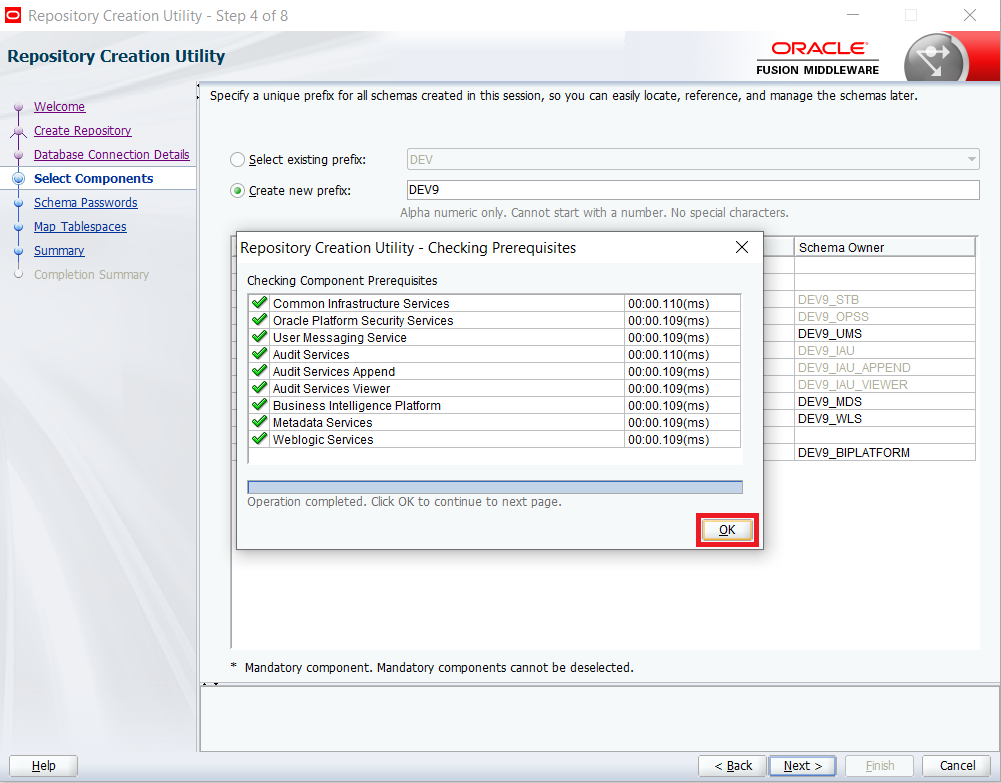Click the Schema Passwords step bullet marker
This screenshot has height=783, width=1001.
[19, 203]
